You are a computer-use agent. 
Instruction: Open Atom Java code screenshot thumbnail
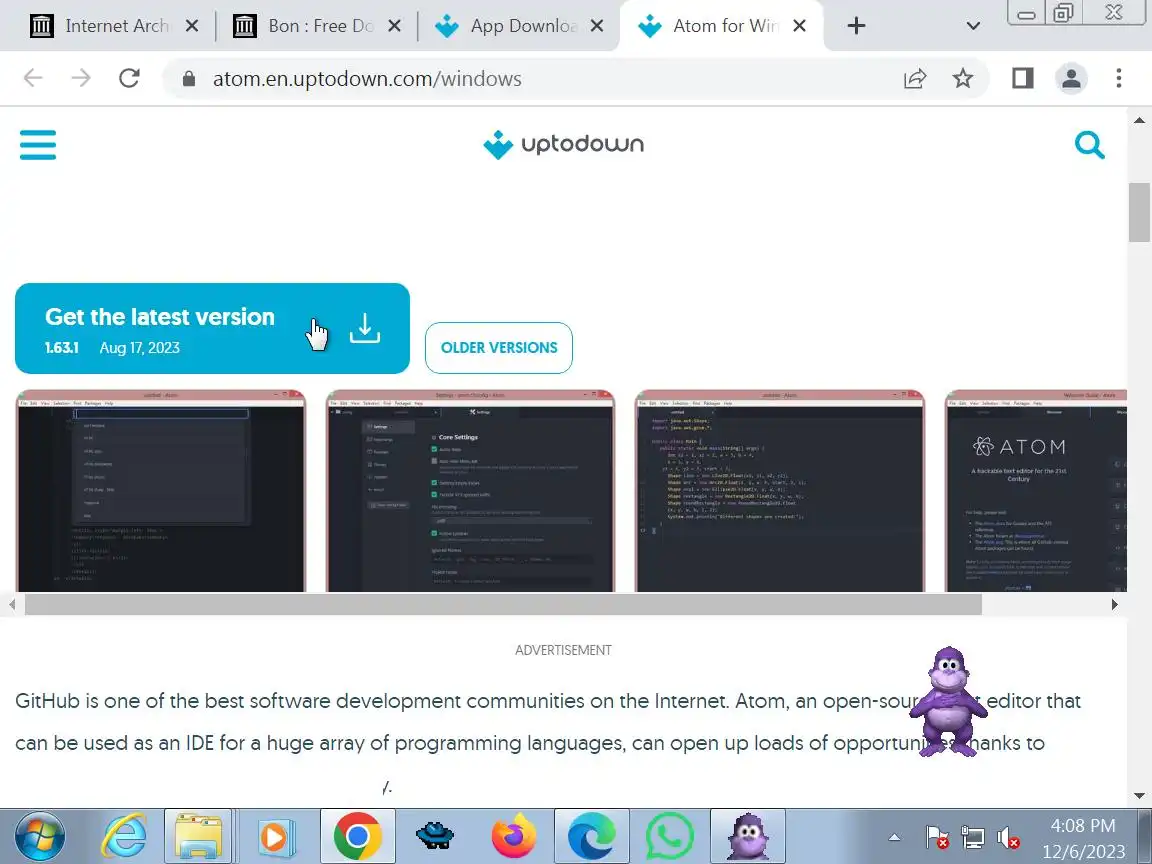pos(780,491)
